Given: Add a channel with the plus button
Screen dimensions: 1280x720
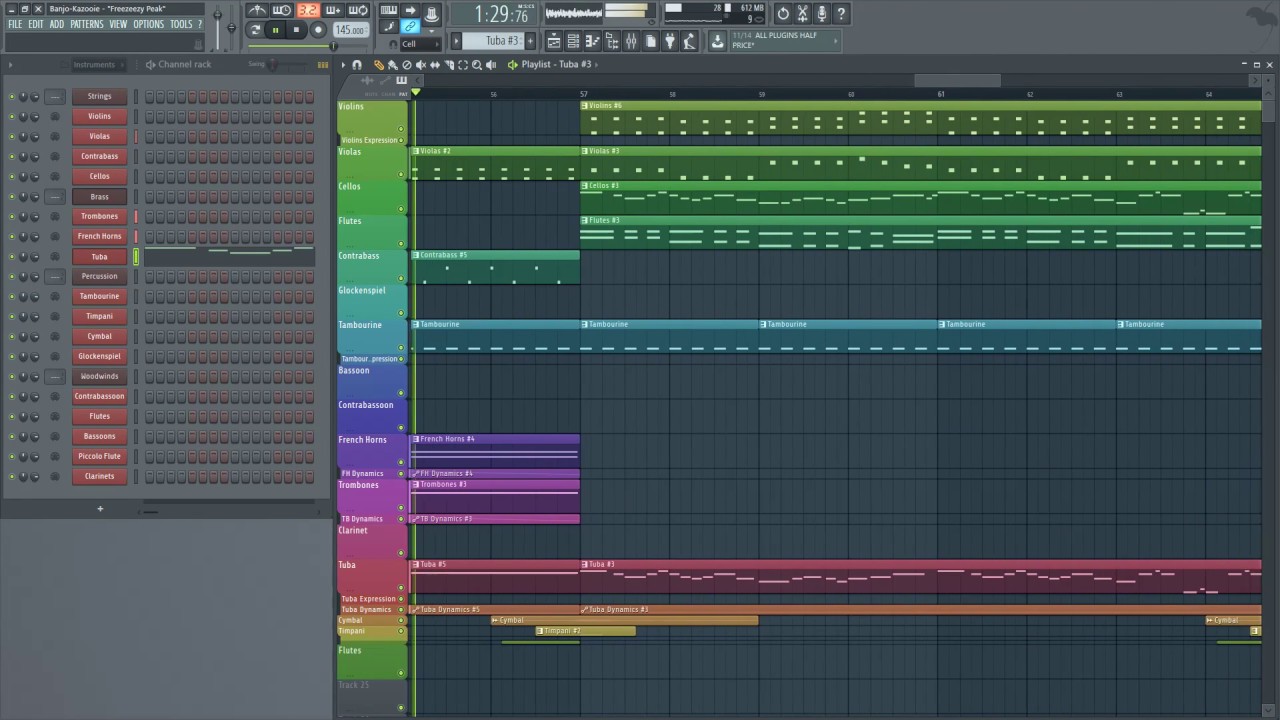Looking at the screenshot, I should point(99,509).
